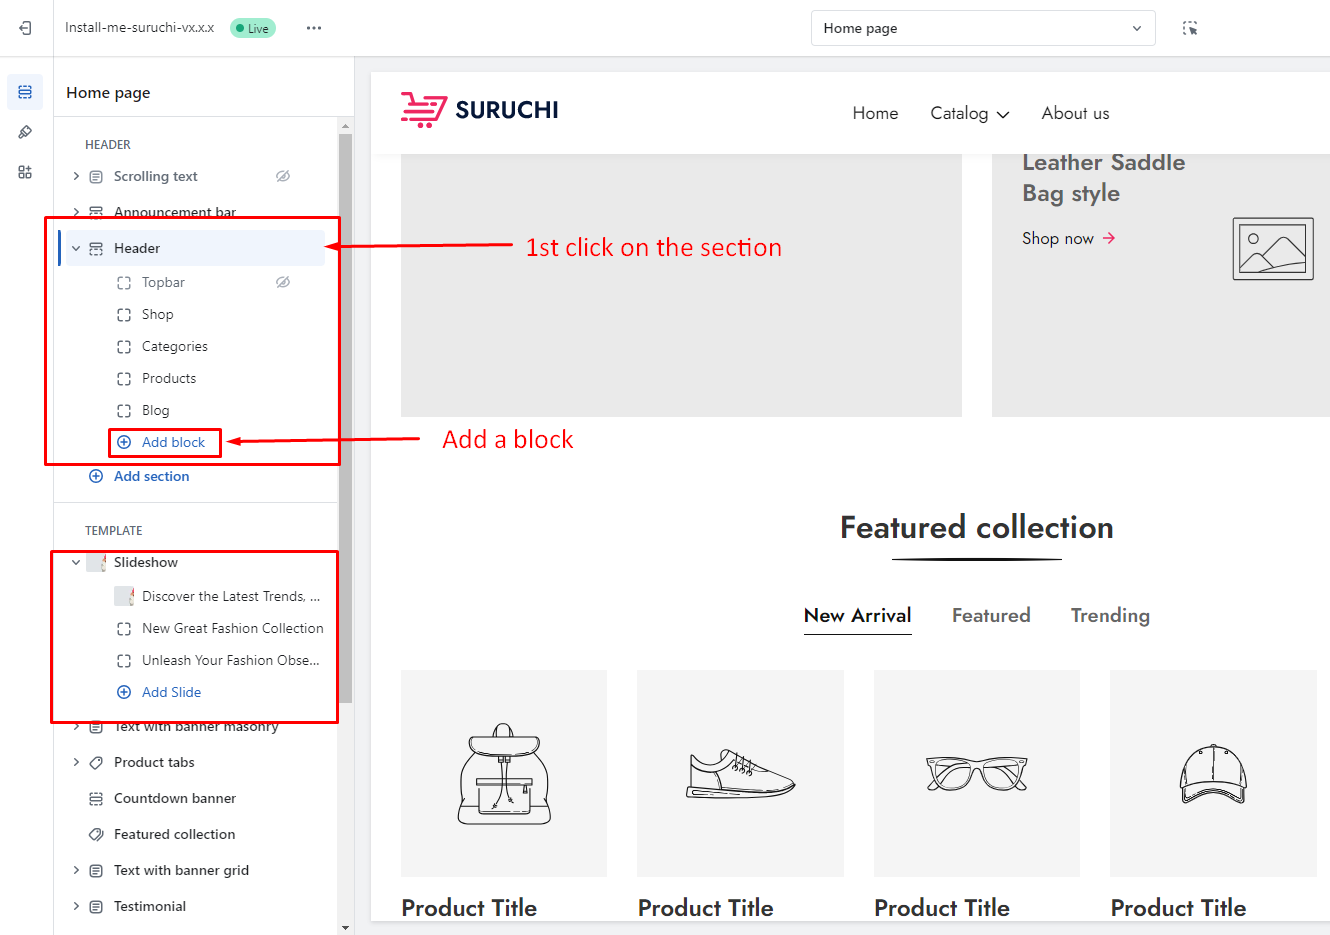This screenshot has width=1330, height=935.
Task: Open the App embeds icon in left rail
Action: pyautogui.click(x=25, y=172)
